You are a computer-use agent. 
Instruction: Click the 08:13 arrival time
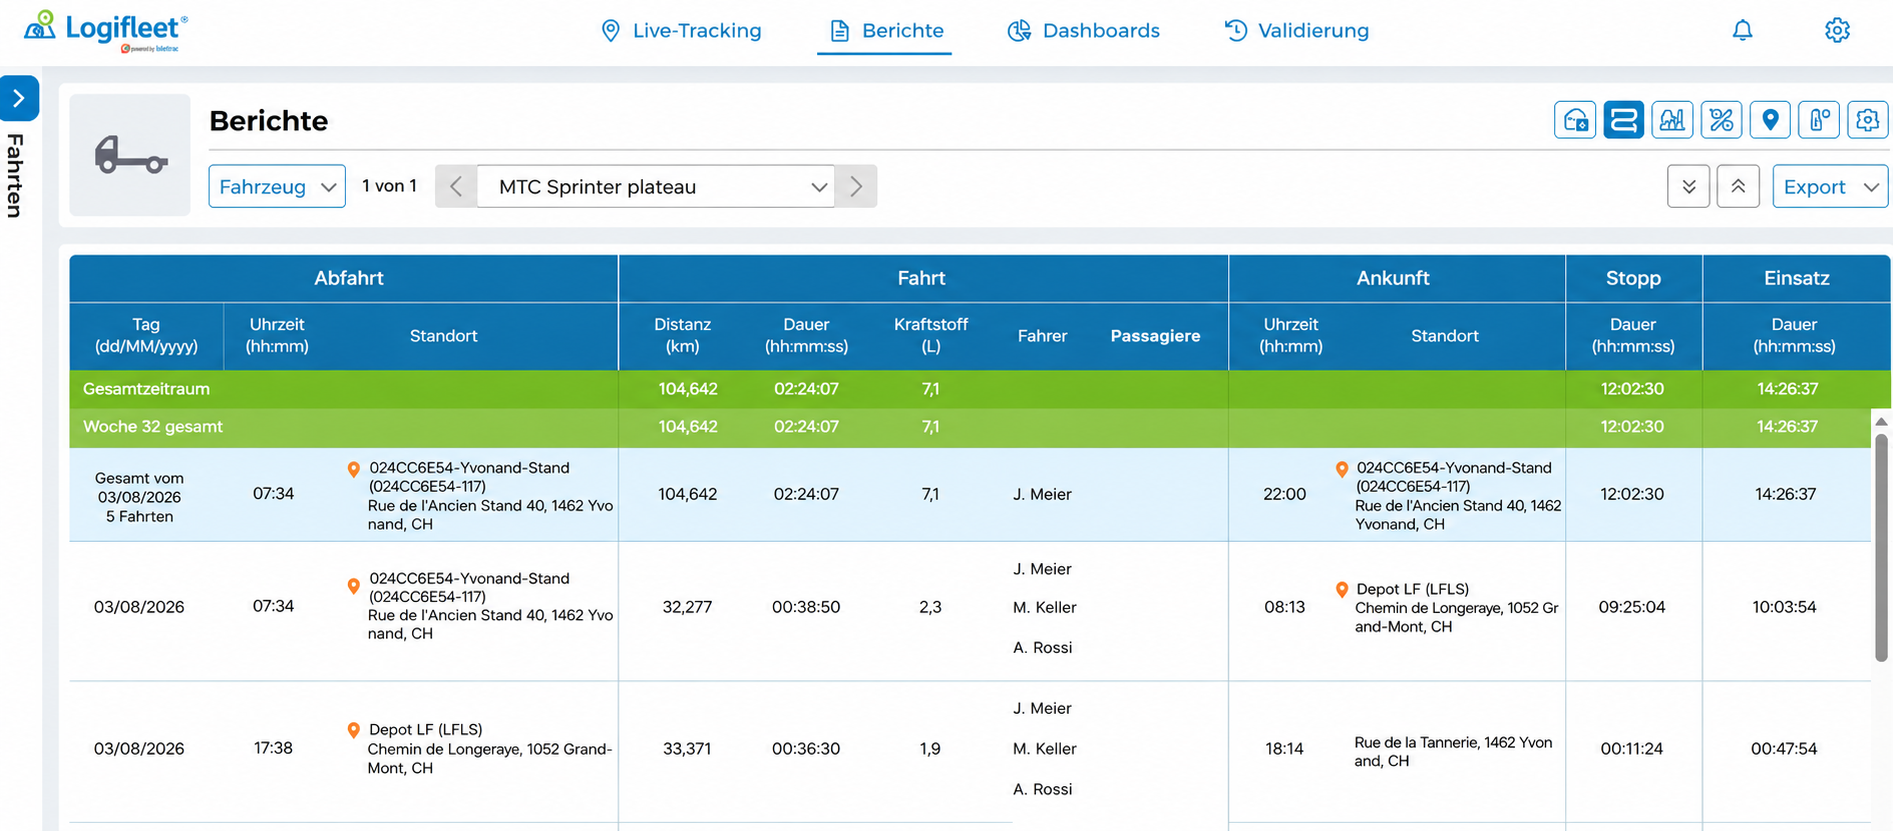tap(1285, 607)
